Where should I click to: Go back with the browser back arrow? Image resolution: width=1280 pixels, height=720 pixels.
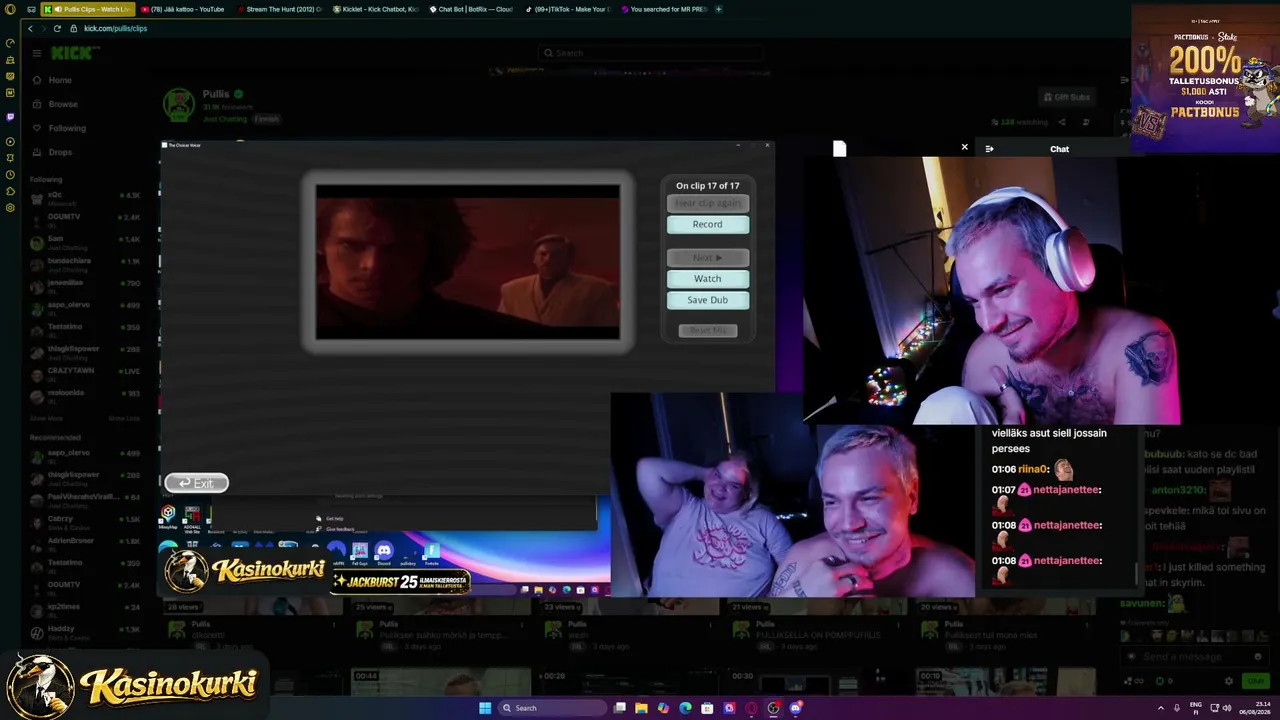pos(30,28)
